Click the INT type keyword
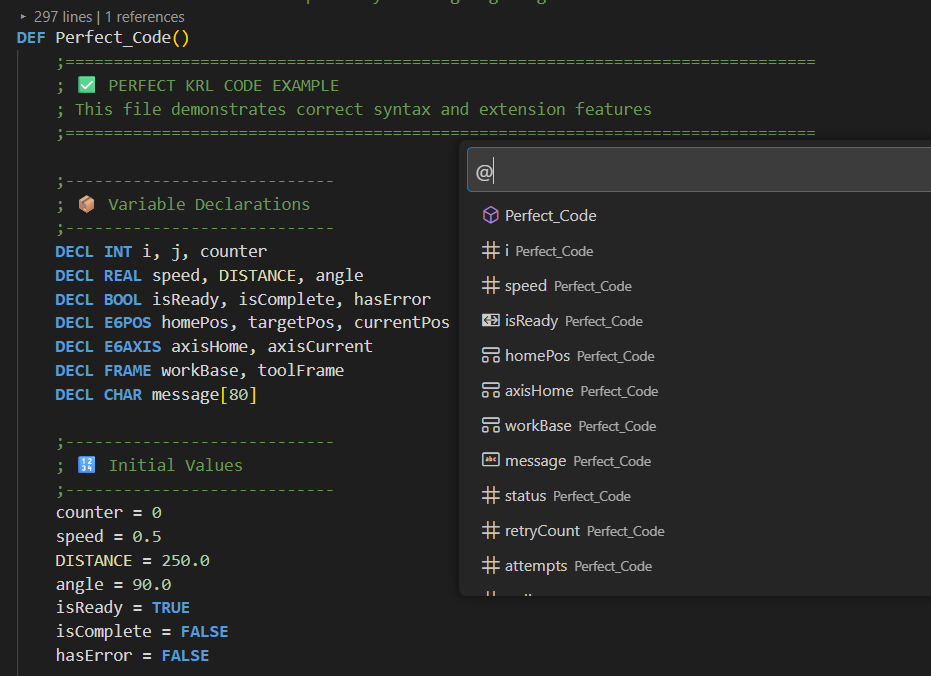Screen dimensions: 931x676 tap(118, 252)
